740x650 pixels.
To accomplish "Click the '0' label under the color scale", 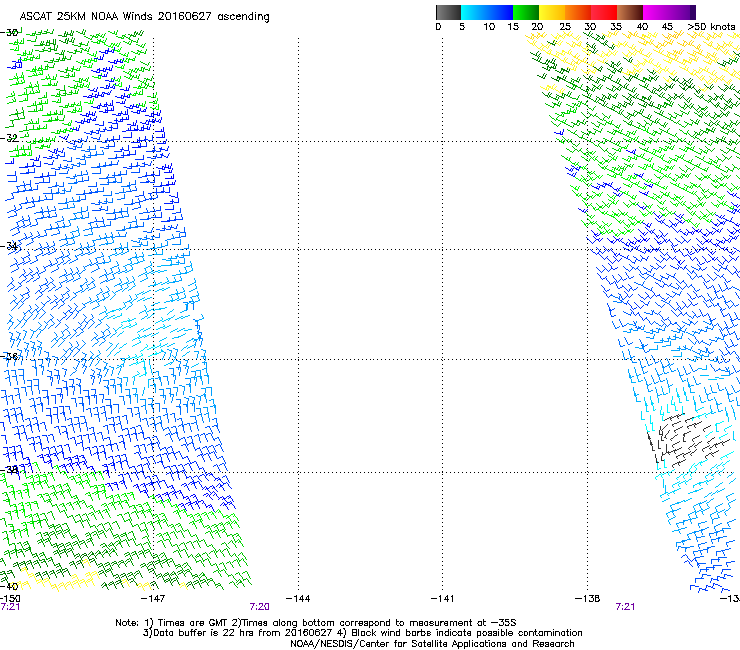I will 438,27.
